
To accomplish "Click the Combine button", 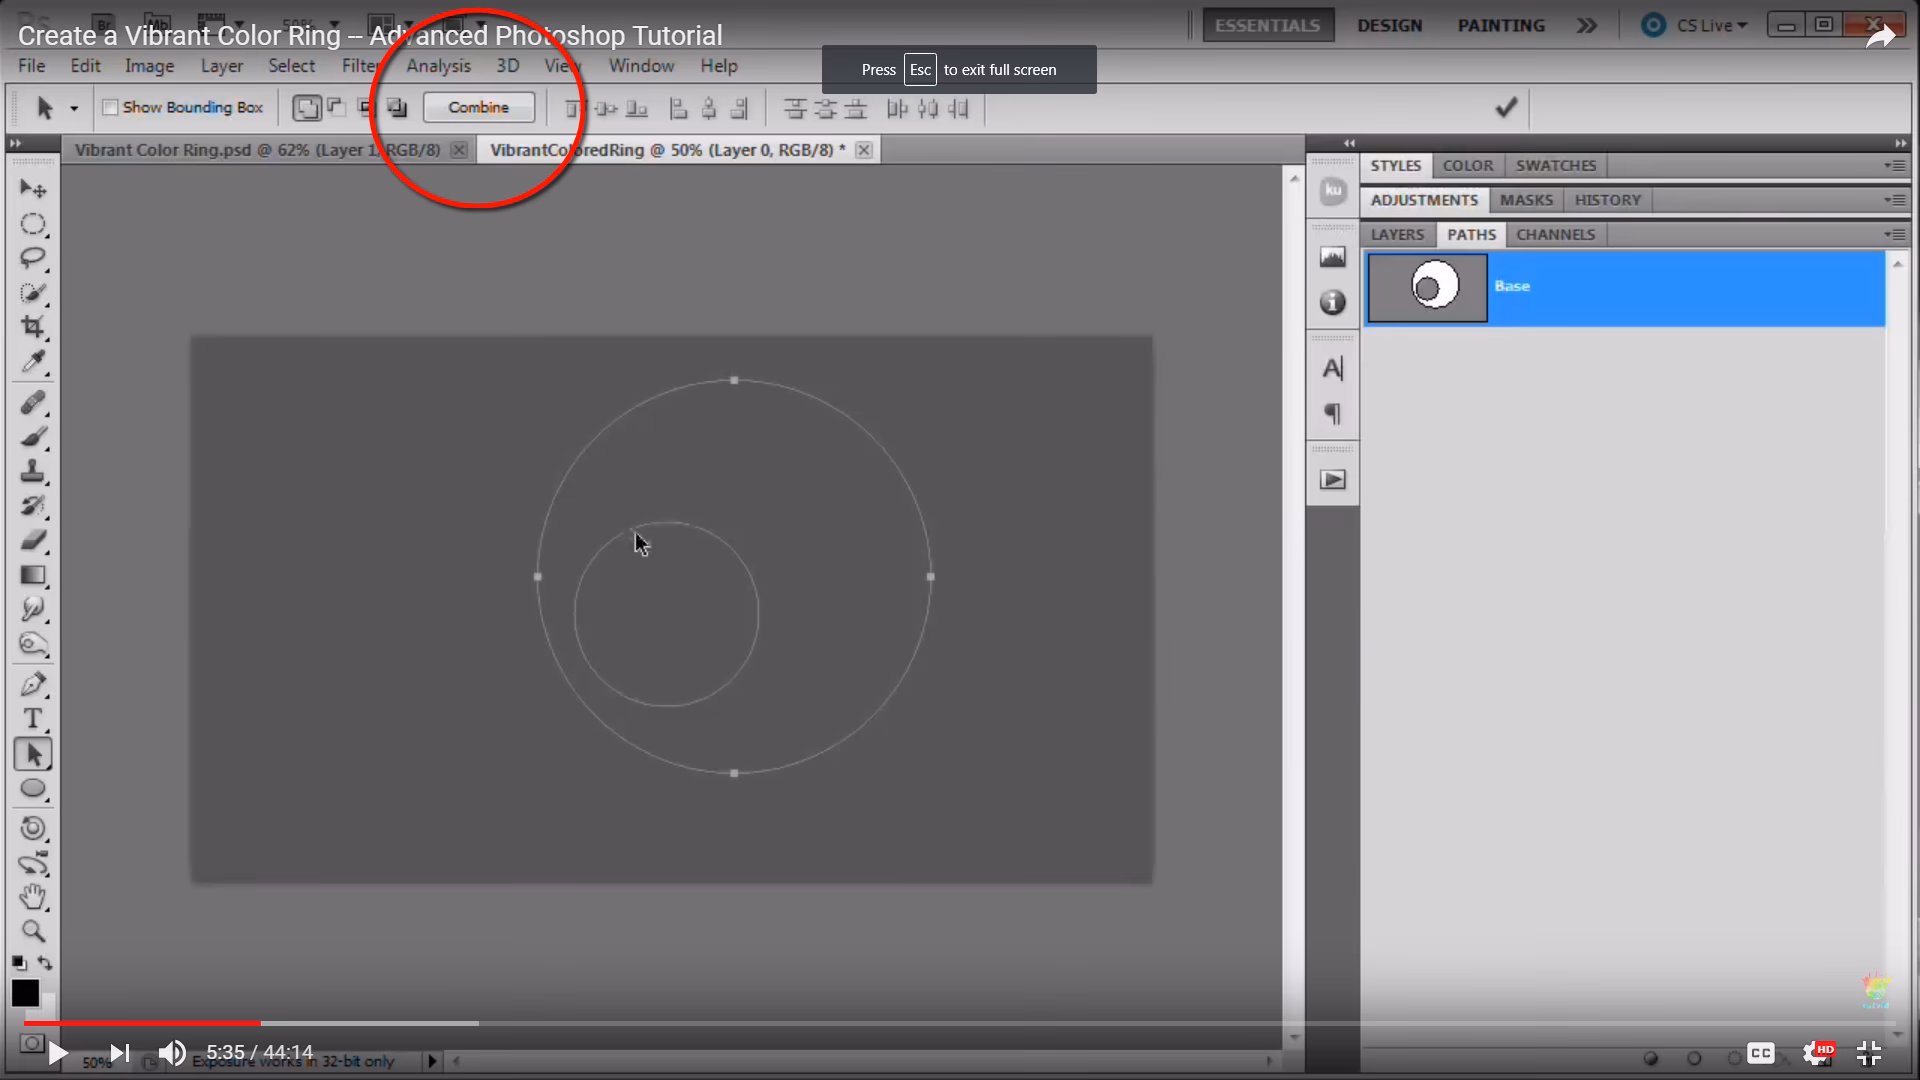I will click(479, 107).
